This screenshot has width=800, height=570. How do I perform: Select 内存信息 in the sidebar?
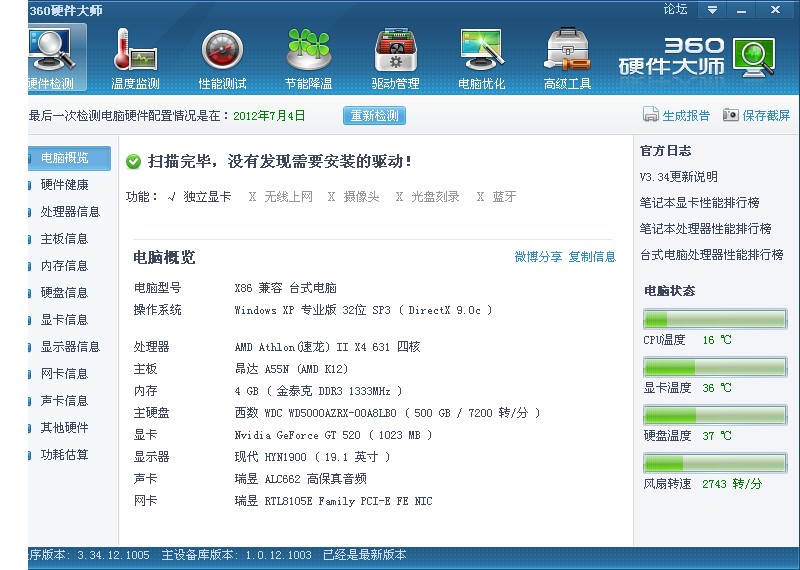[64, 266]
